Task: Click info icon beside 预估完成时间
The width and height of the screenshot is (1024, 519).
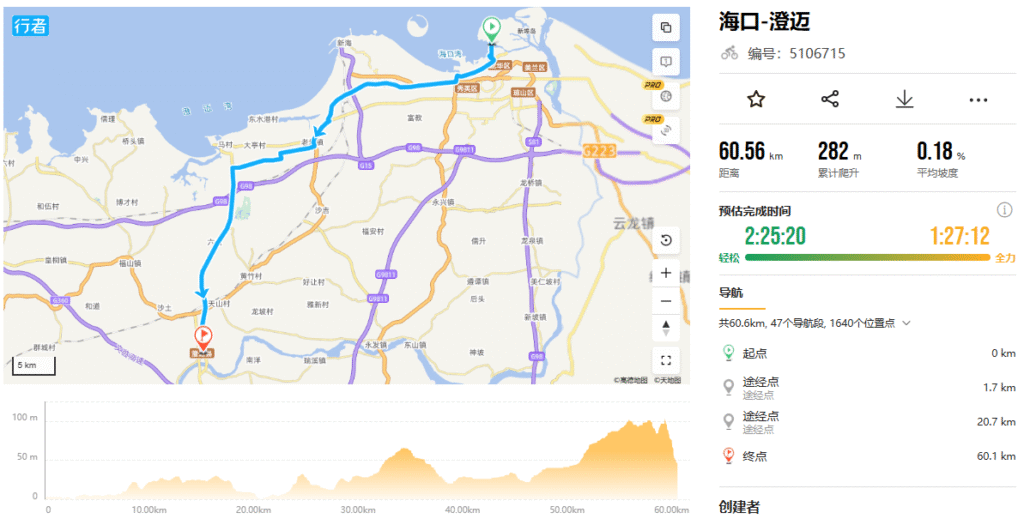Action: 1004,210
